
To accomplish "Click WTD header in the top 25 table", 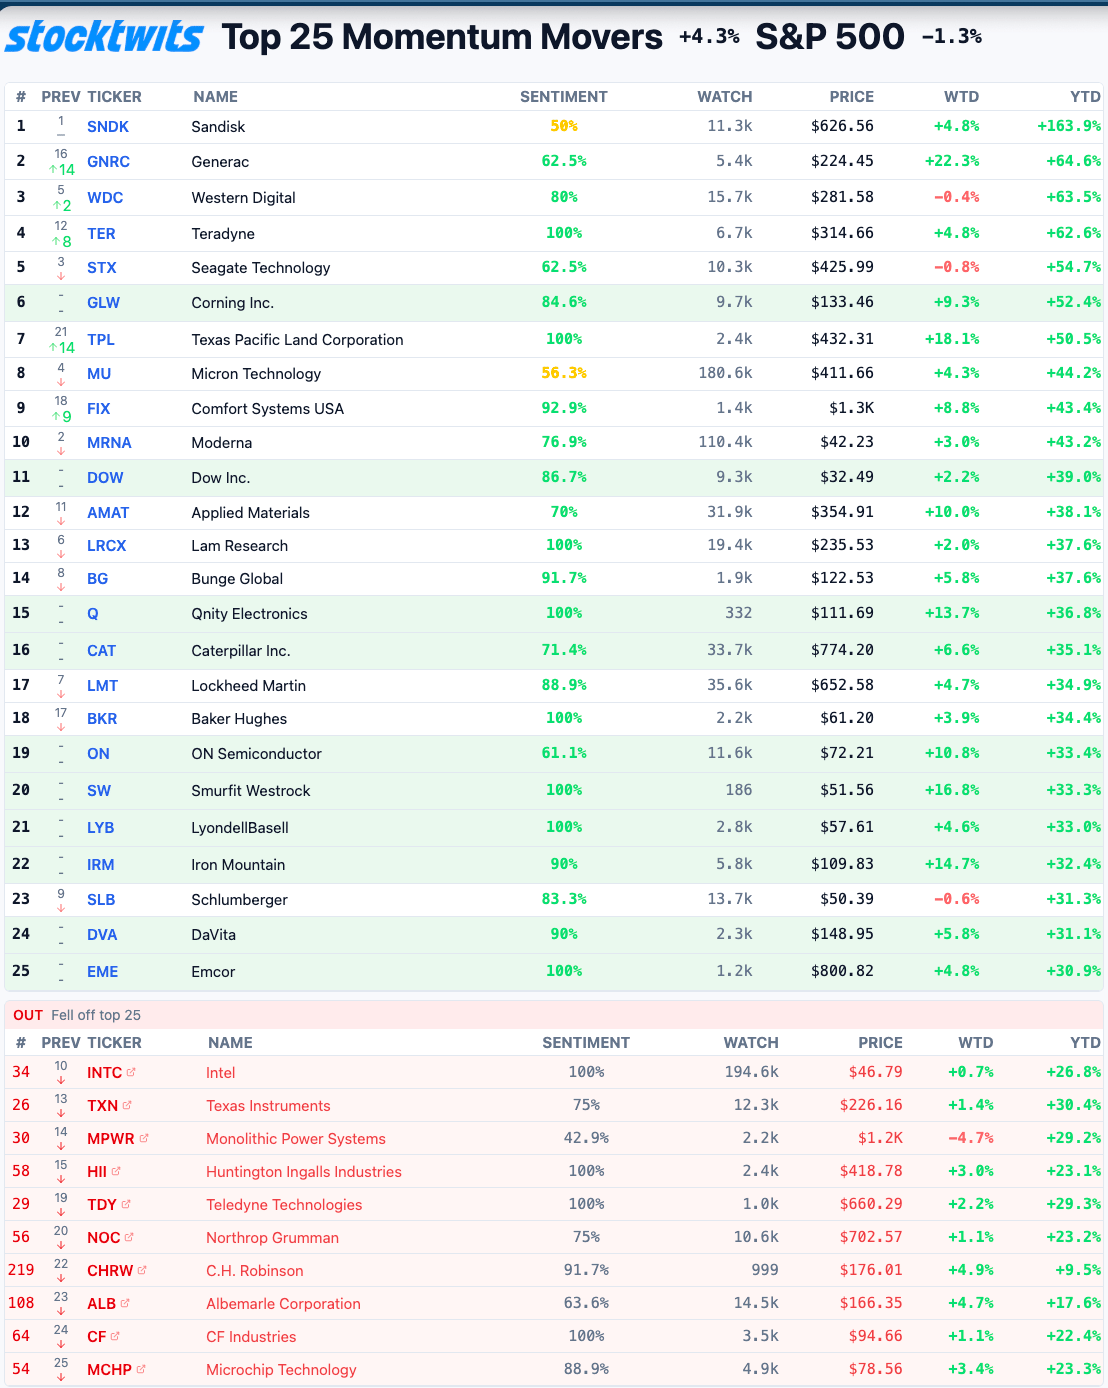I will (962, 97).
